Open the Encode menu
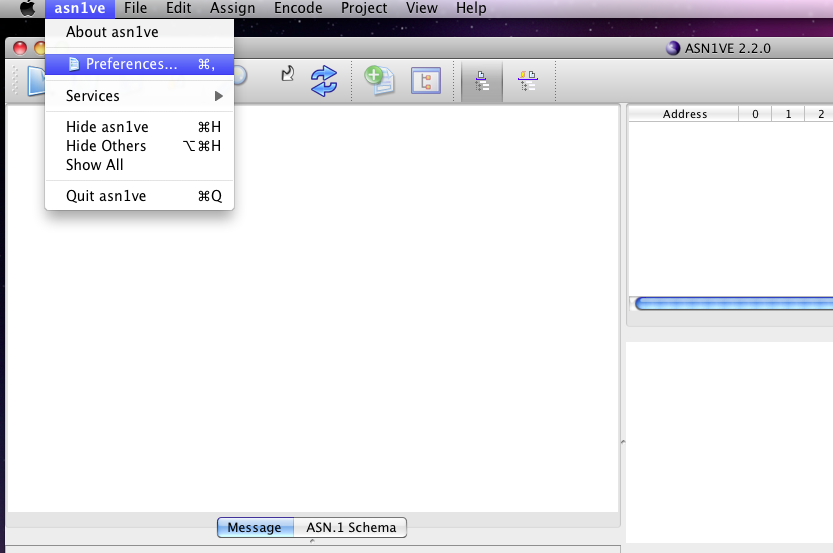 coord(298,8)
